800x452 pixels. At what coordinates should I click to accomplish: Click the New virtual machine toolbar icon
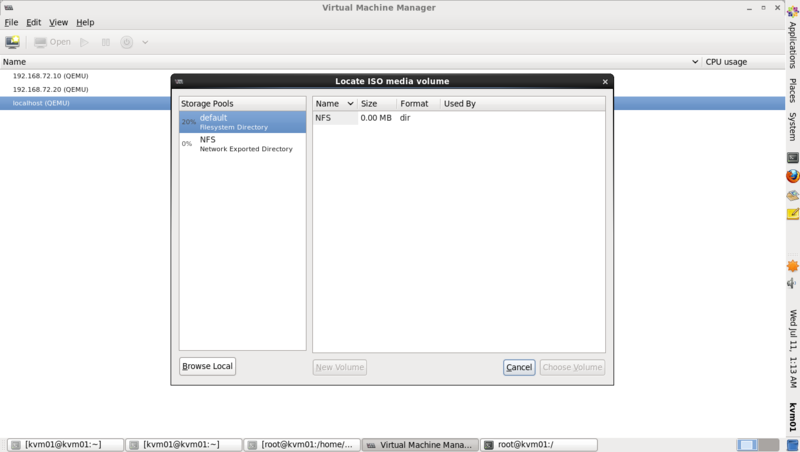(12, 42)
